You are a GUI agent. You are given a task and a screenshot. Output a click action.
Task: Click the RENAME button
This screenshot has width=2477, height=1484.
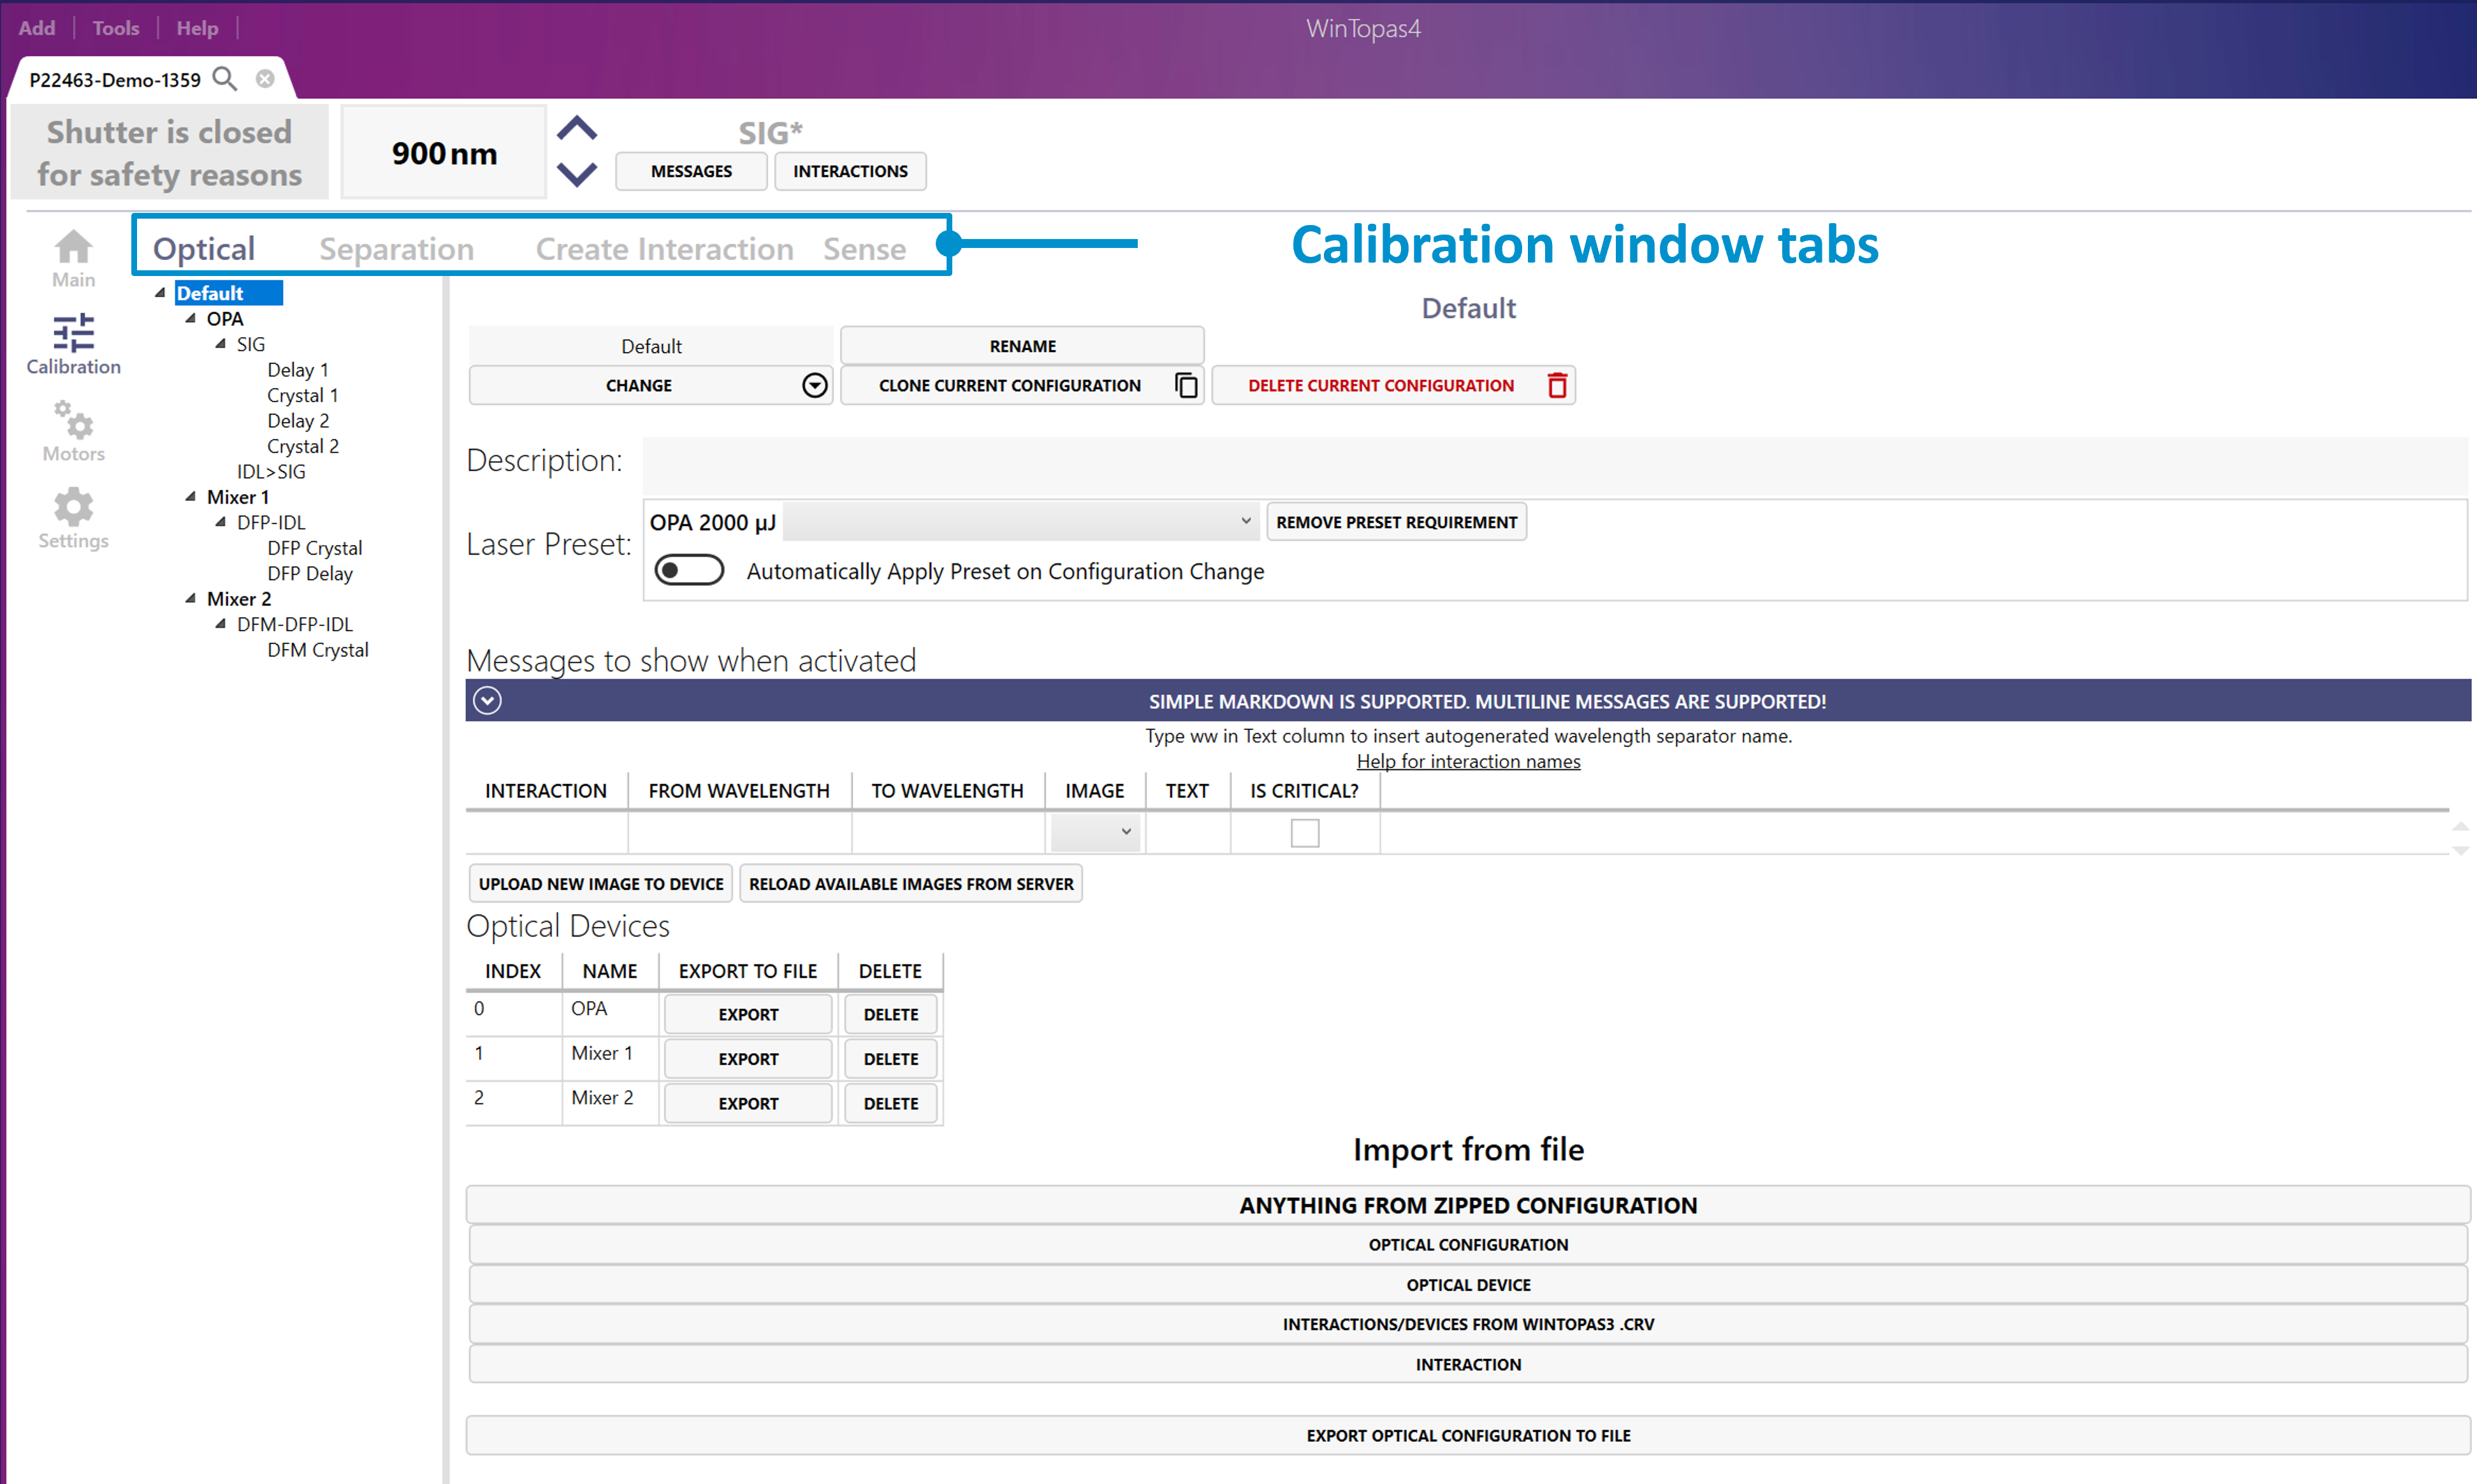tap(1021, 345)
